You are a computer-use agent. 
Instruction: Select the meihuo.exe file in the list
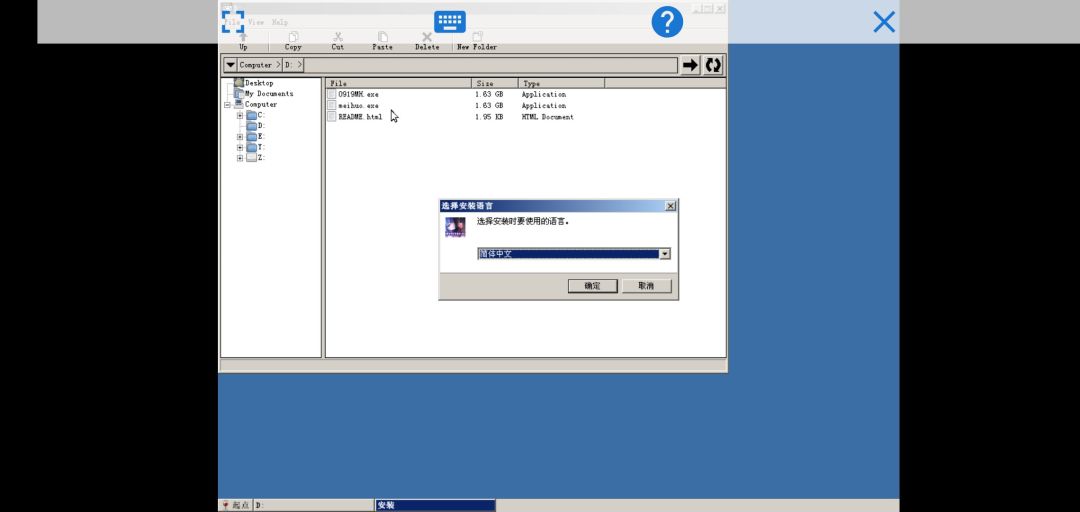click(358, 105)
